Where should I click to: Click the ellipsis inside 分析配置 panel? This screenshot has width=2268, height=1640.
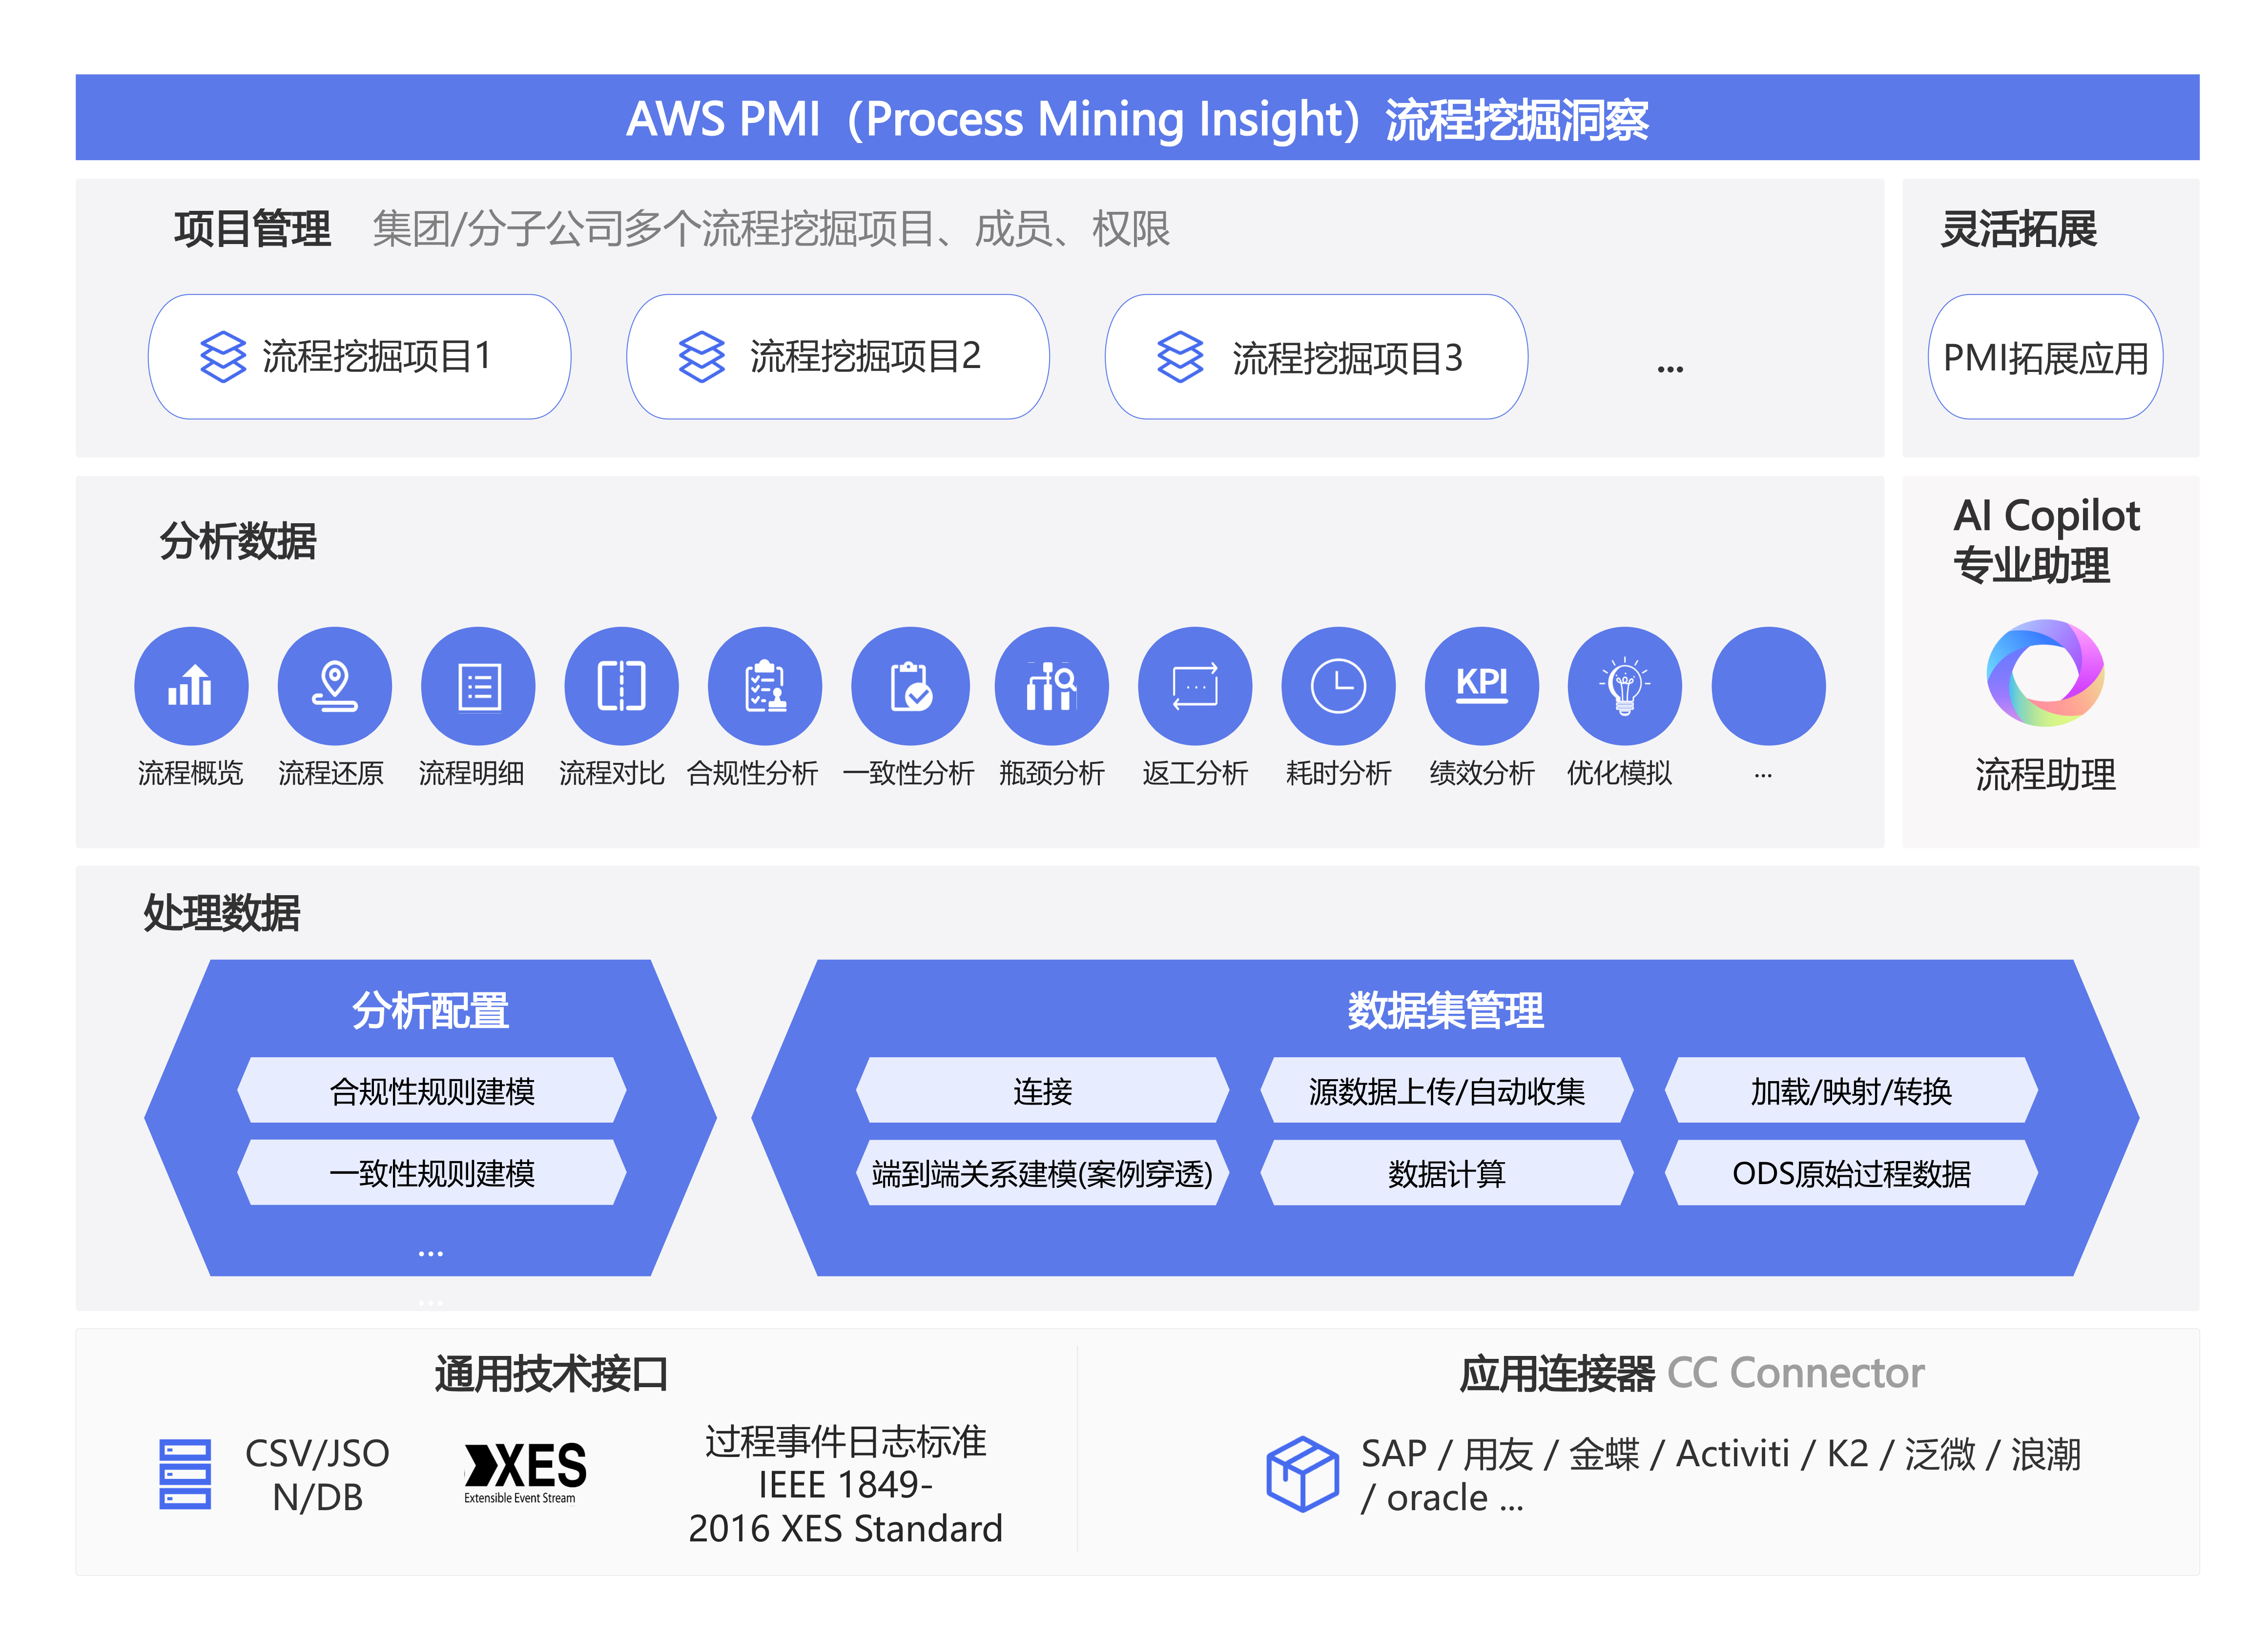[430, 1254]
